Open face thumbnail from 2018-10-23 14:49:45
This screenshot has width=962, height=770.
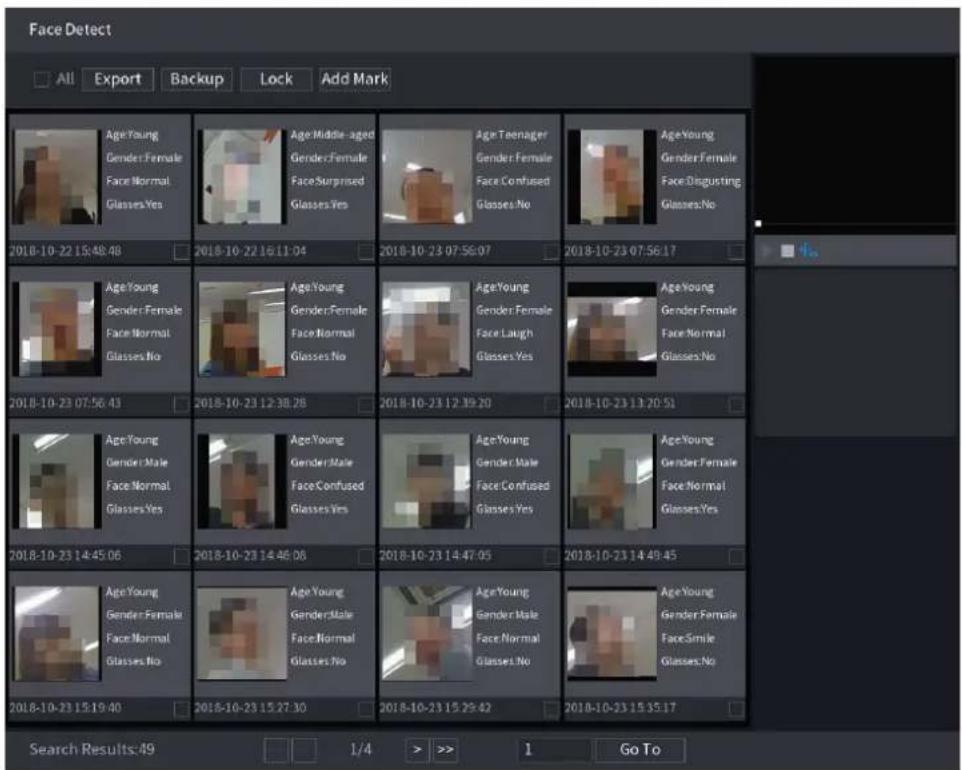(612, 482)
